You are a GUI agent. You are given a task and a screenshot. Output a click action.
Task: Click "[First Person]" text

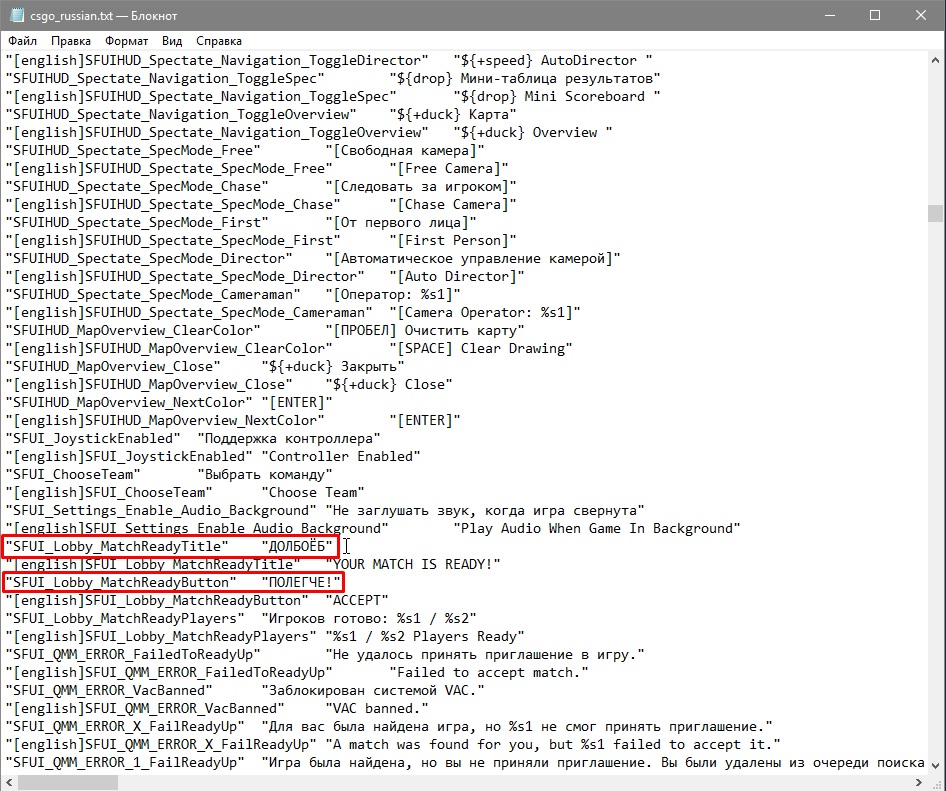tap(452, 241)
